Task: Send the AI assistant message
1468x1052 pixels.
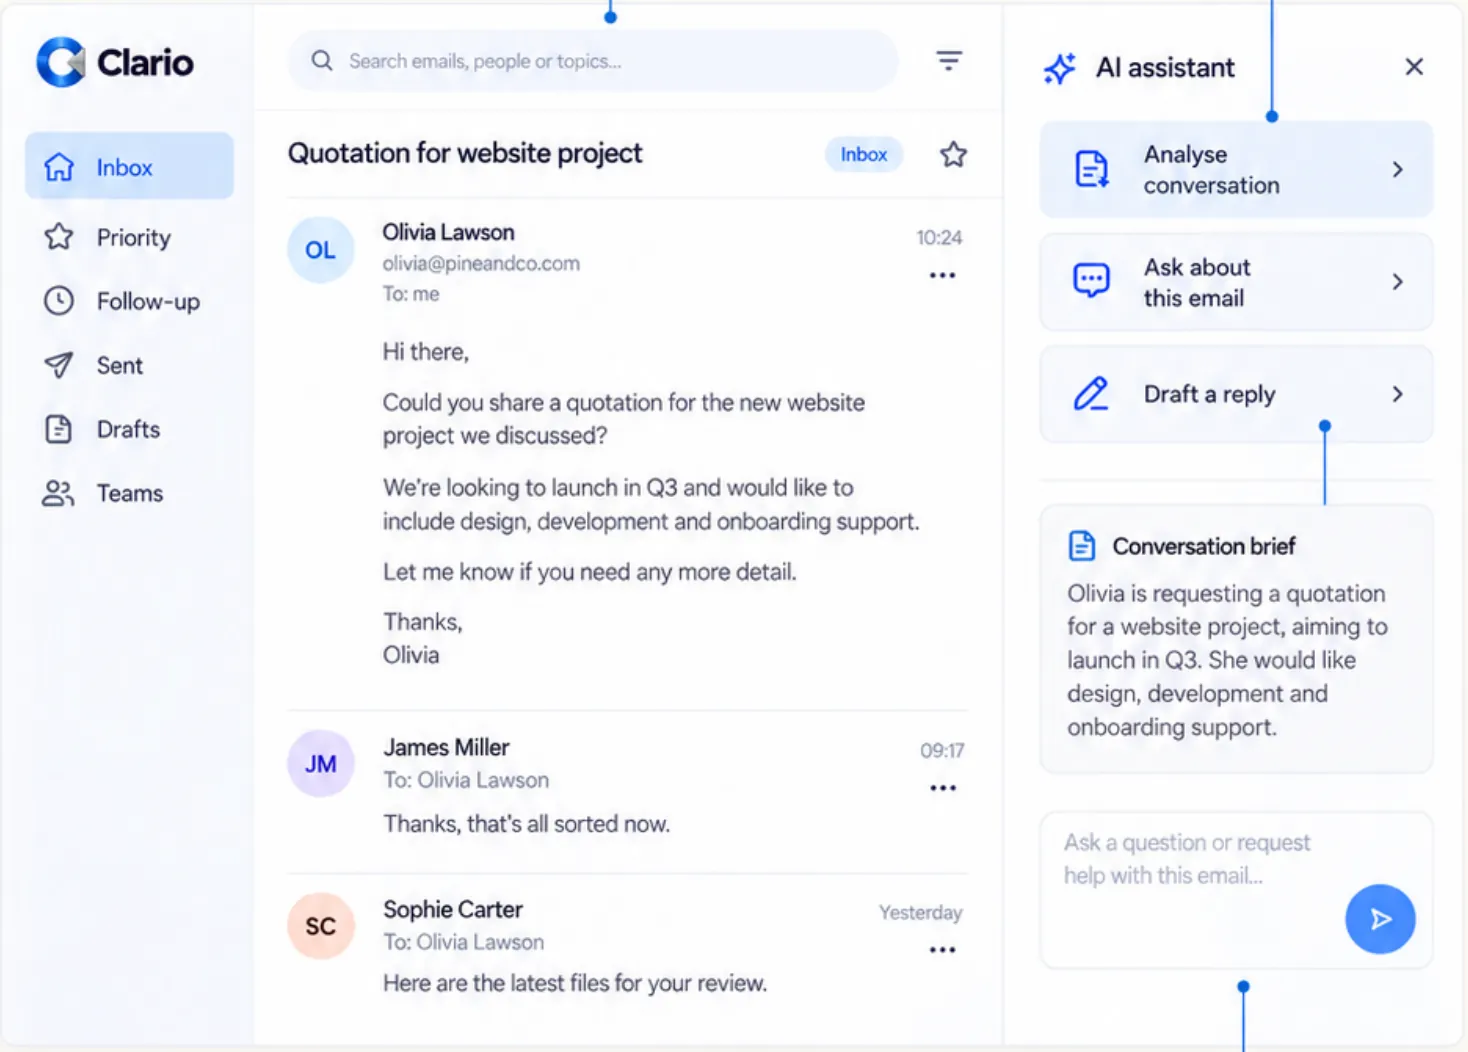Action: tap(1380, 919)
